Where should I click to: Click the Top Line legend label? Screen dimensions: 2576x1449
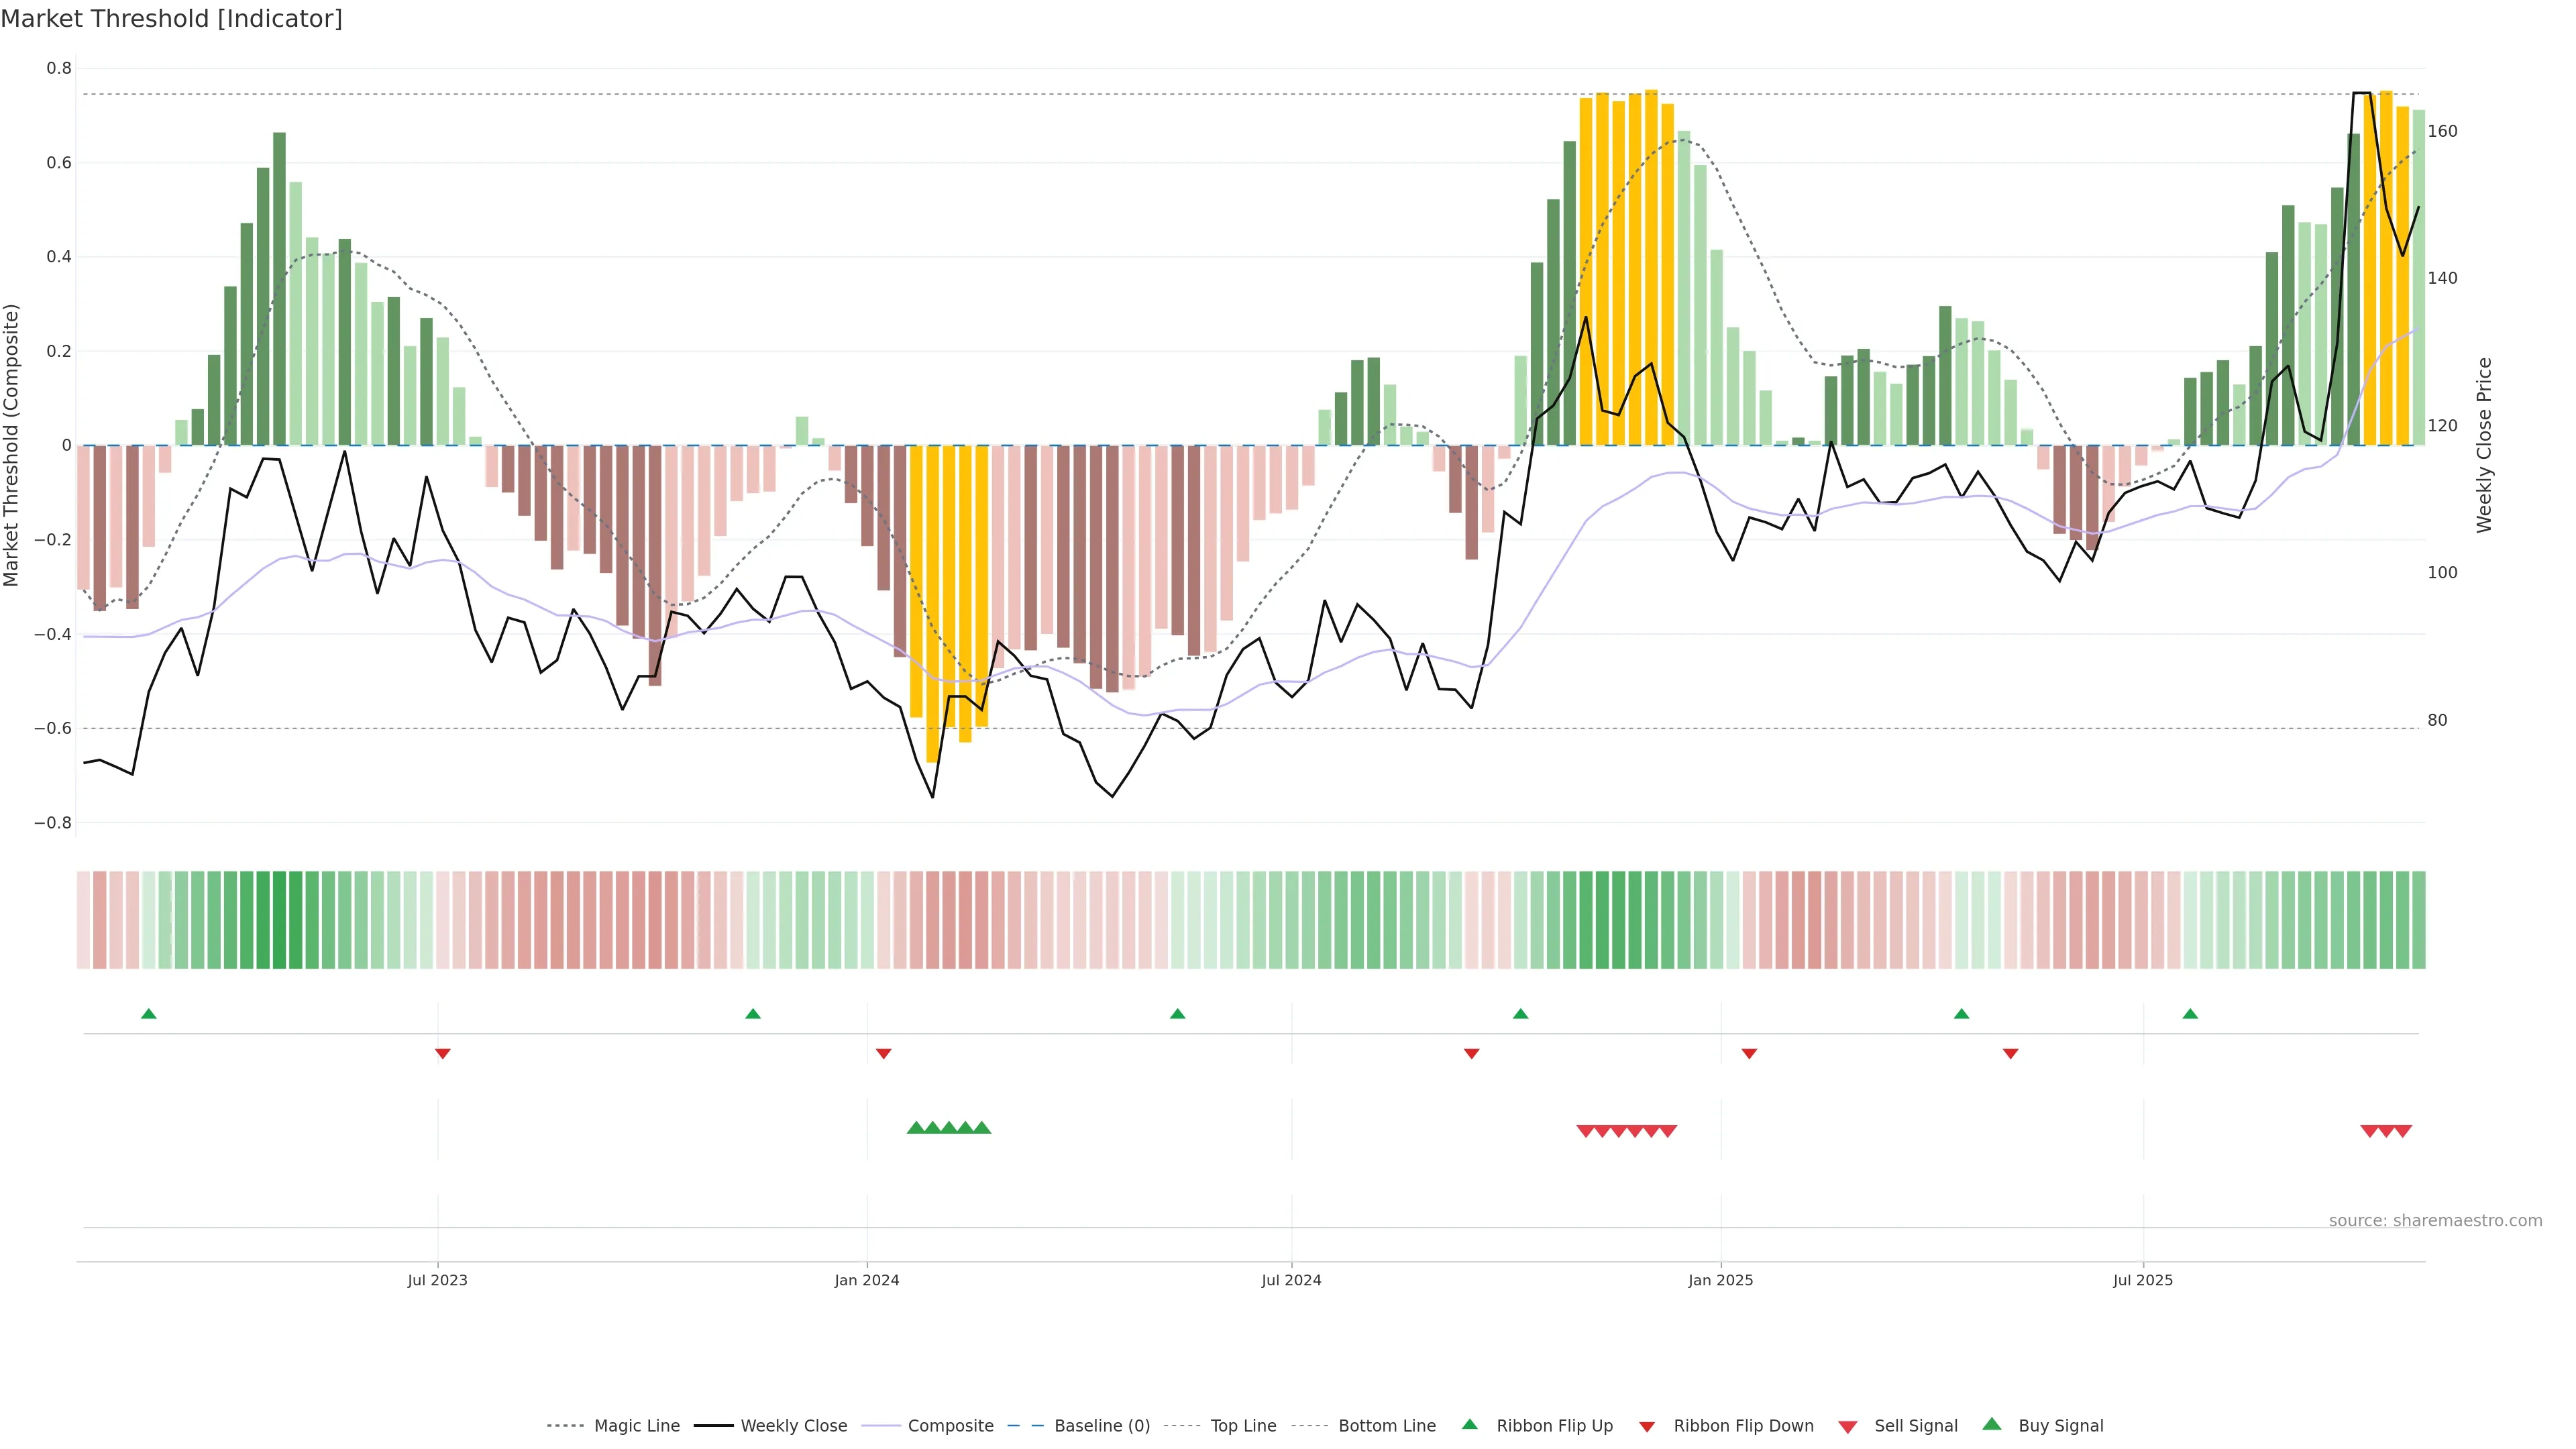click(x=1243, y=1426)
